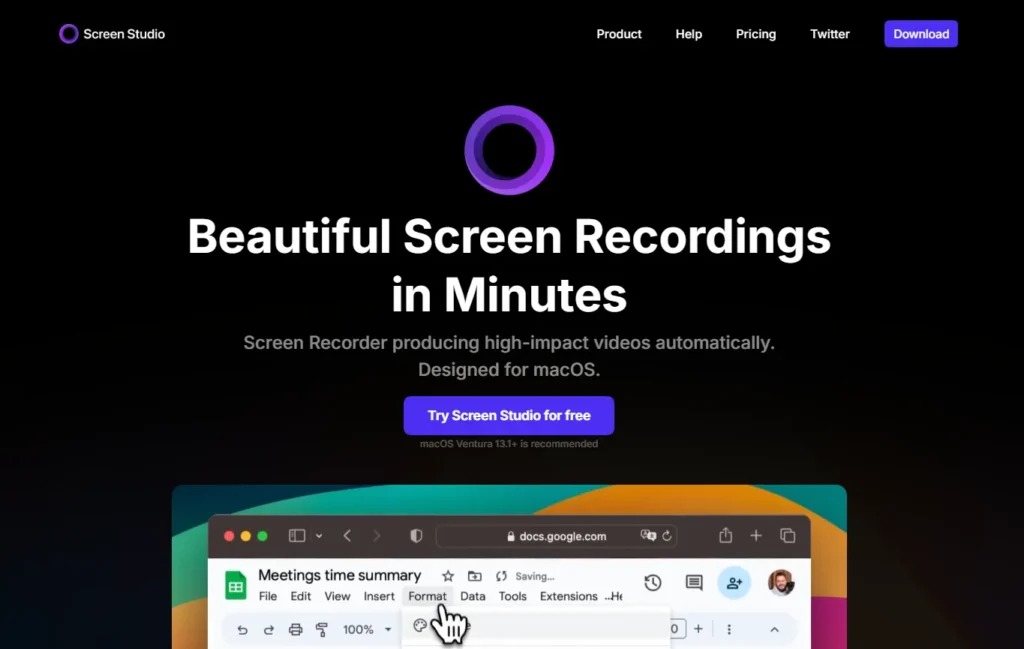
Task: Increase font size with plus button
Action: 698,629
